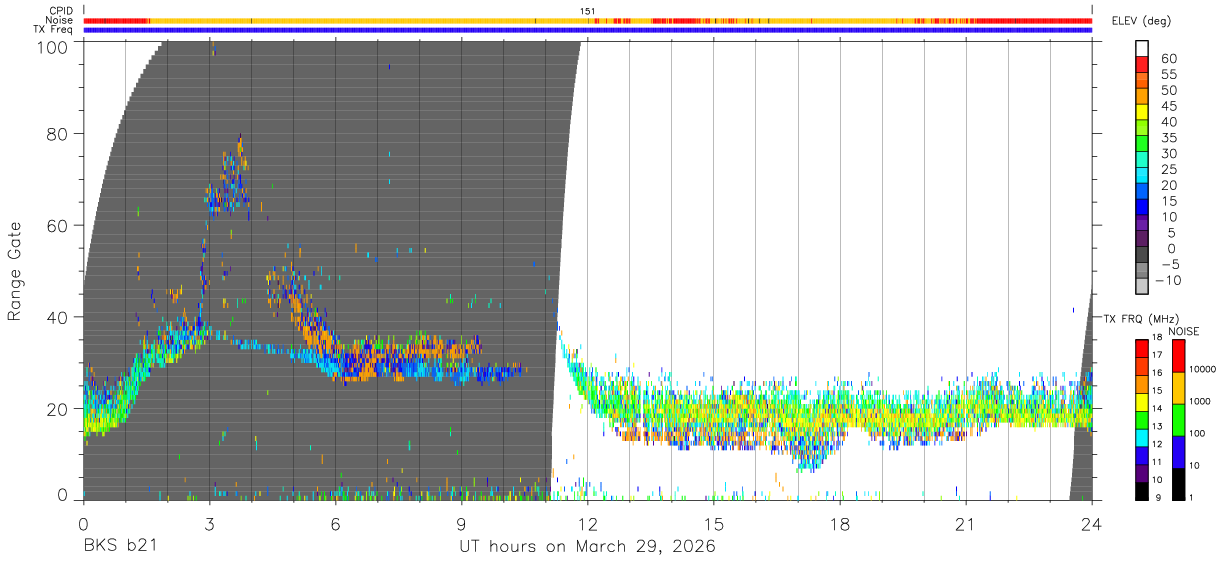
Task: Click Range Gate axis tick 40
Action: click(59, 317)
